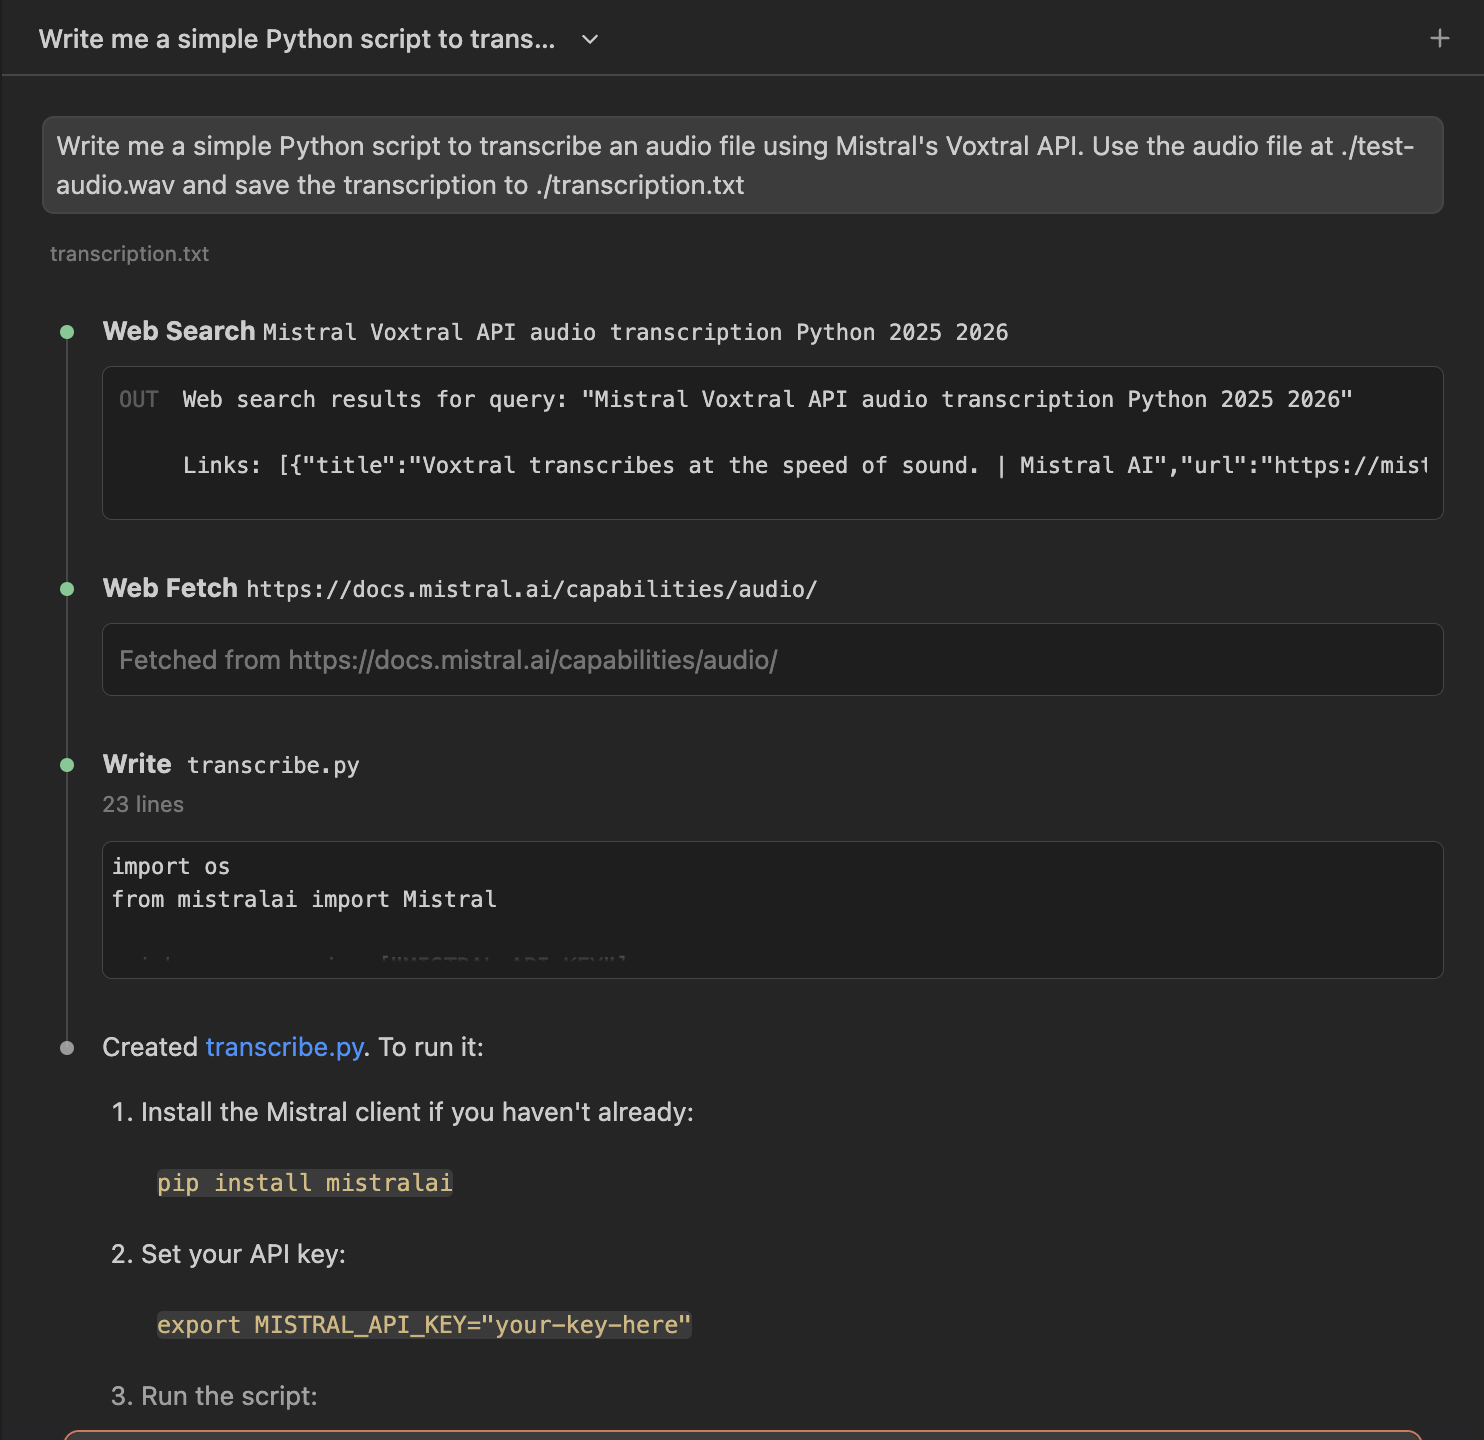Screen dimensions: 1484x1440
Task: Select the transcription.txt file label
Action: click(129, 254)
